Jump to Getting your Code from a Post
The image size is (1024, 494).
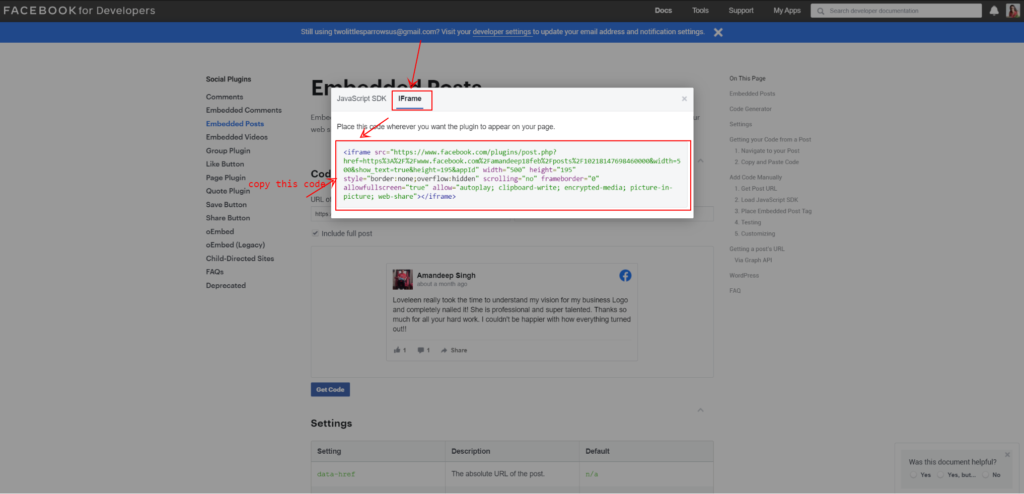[770, 139]
